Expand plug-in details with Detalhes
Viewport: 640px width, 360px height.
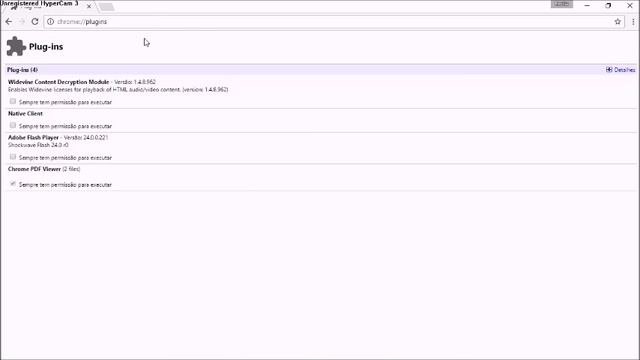(x=620, y=70)
